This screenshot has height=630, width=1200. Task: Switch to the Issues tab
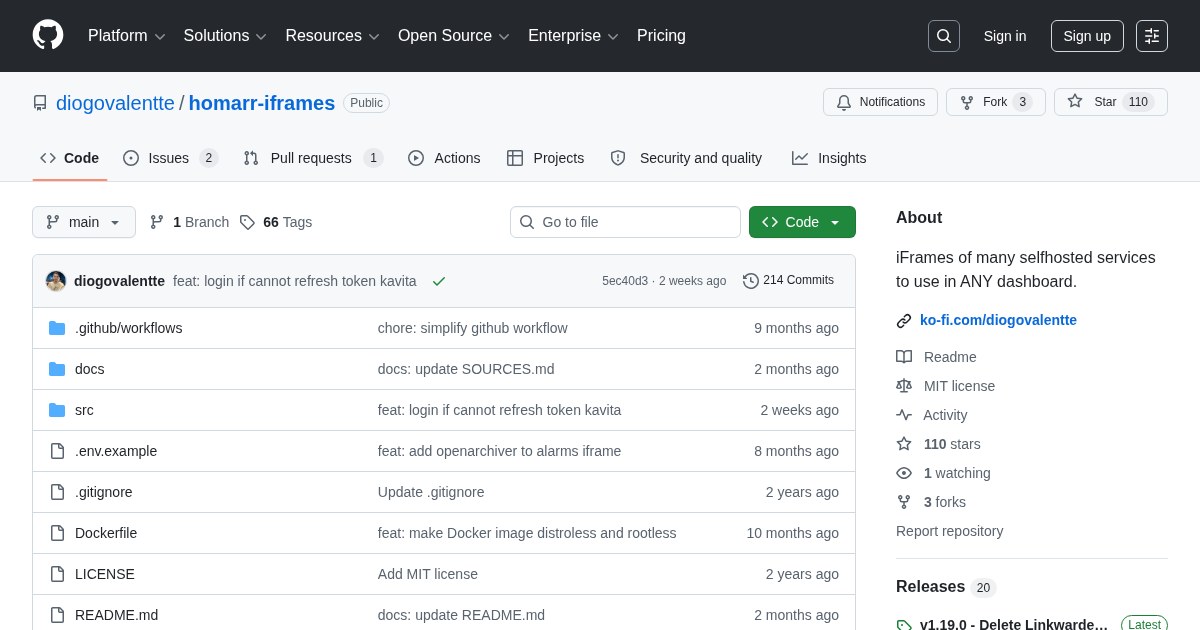point(171,158)
